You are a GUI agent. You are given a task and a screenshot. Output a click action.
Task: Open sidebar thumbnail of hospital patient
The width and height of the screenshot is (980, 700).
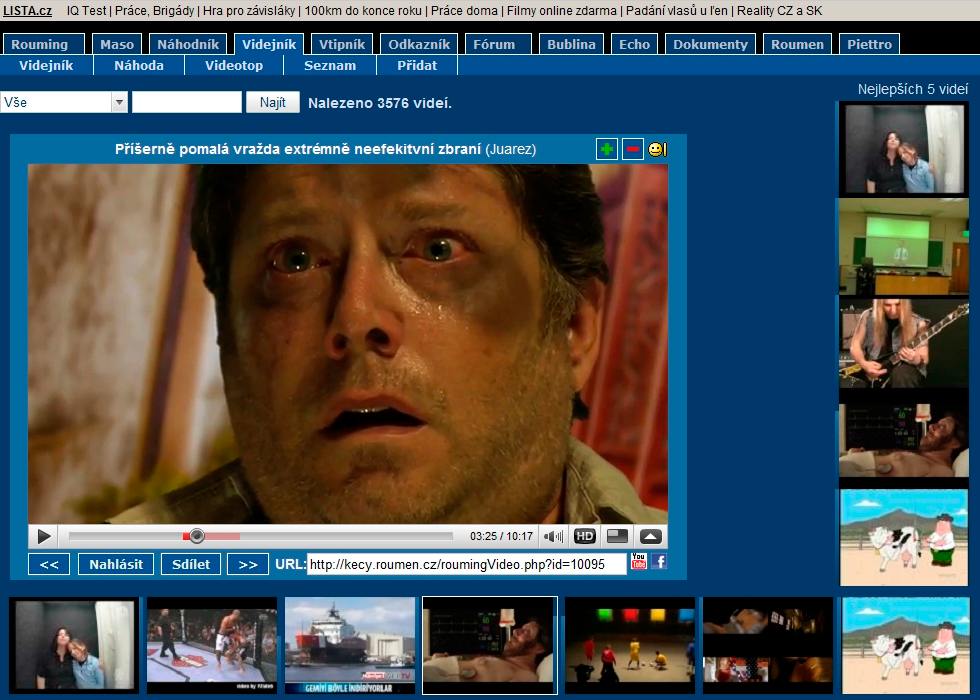[x=904, y=440]
